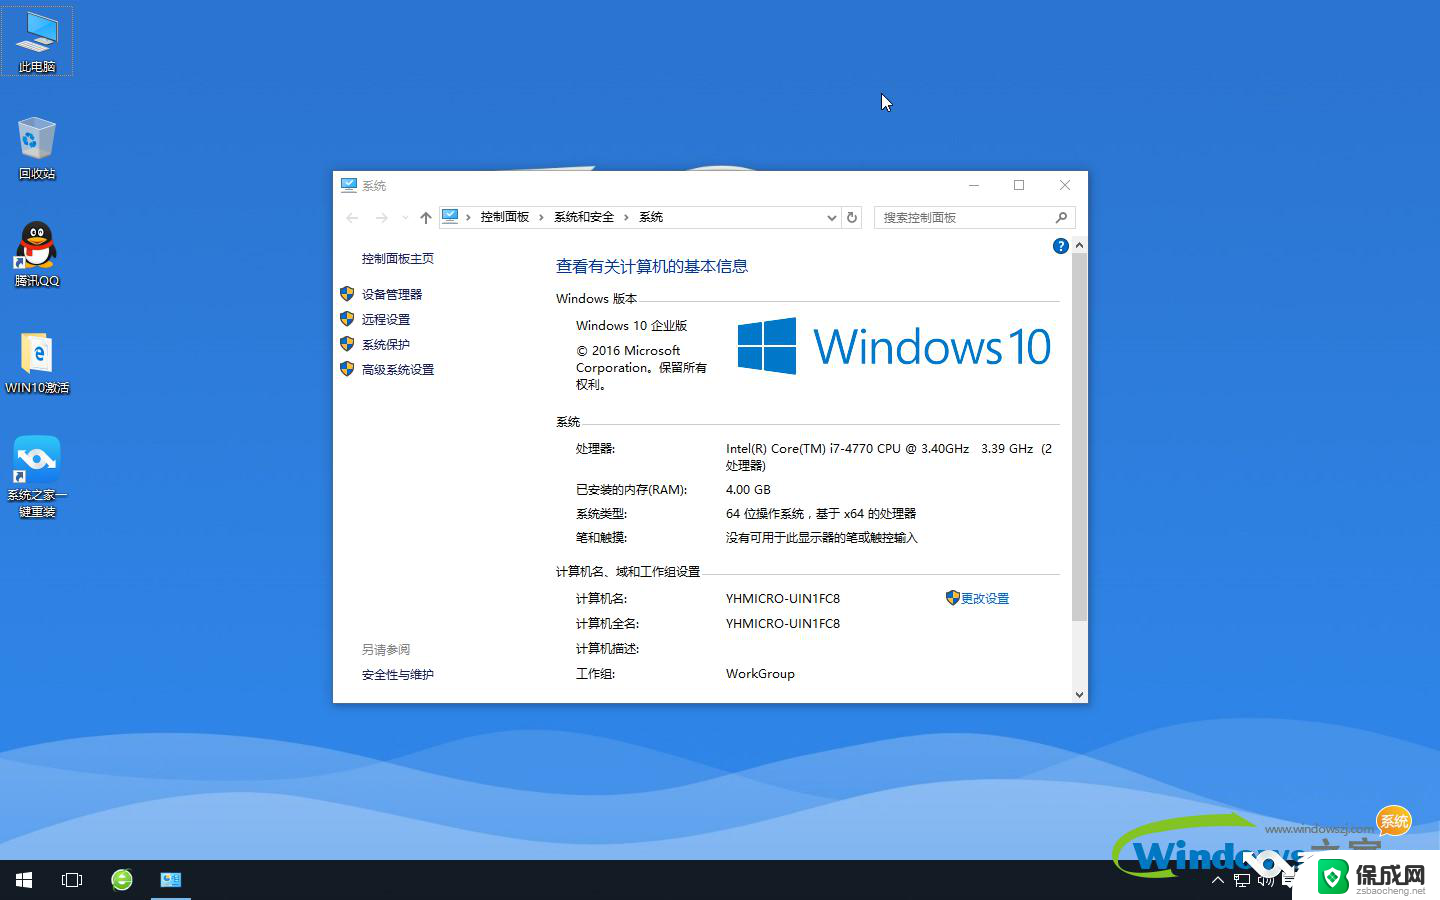Select 系统之家一键重装 desktop shortcut
Screen dimensions: 1440x900
tap(37, 477)
